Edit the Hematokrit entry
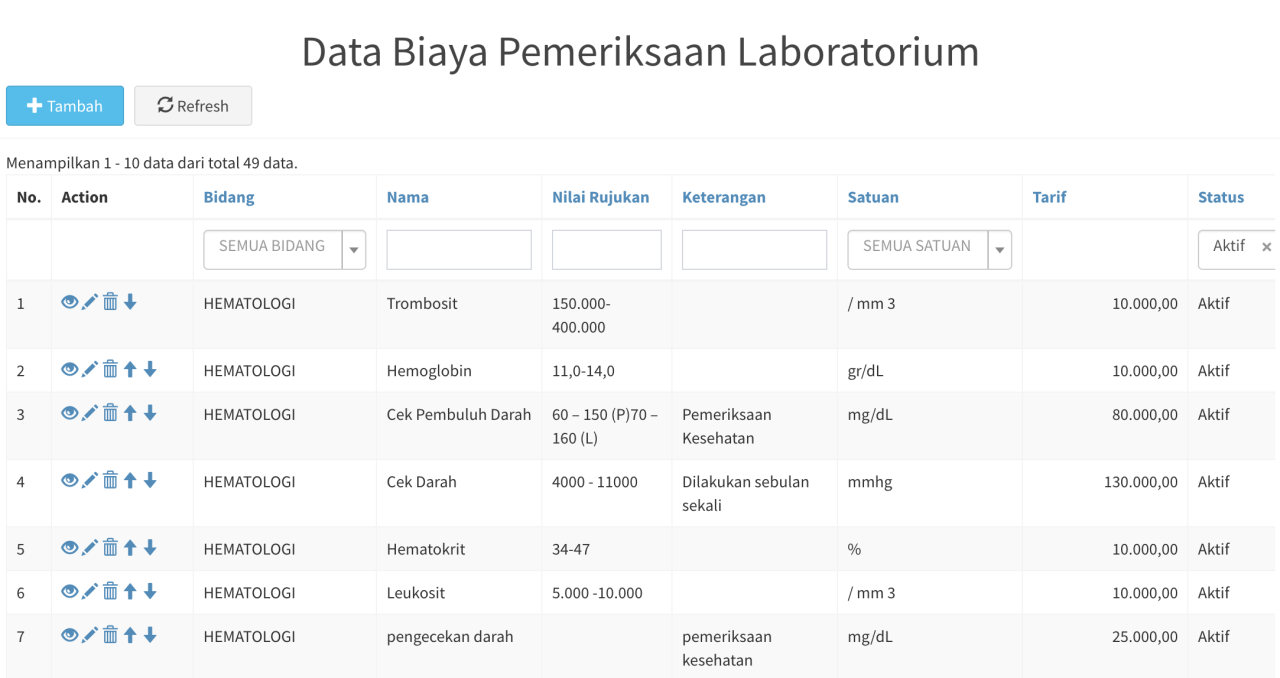Screen dimensions: 1280x678 pyautogui.click(x=90, y=547)
